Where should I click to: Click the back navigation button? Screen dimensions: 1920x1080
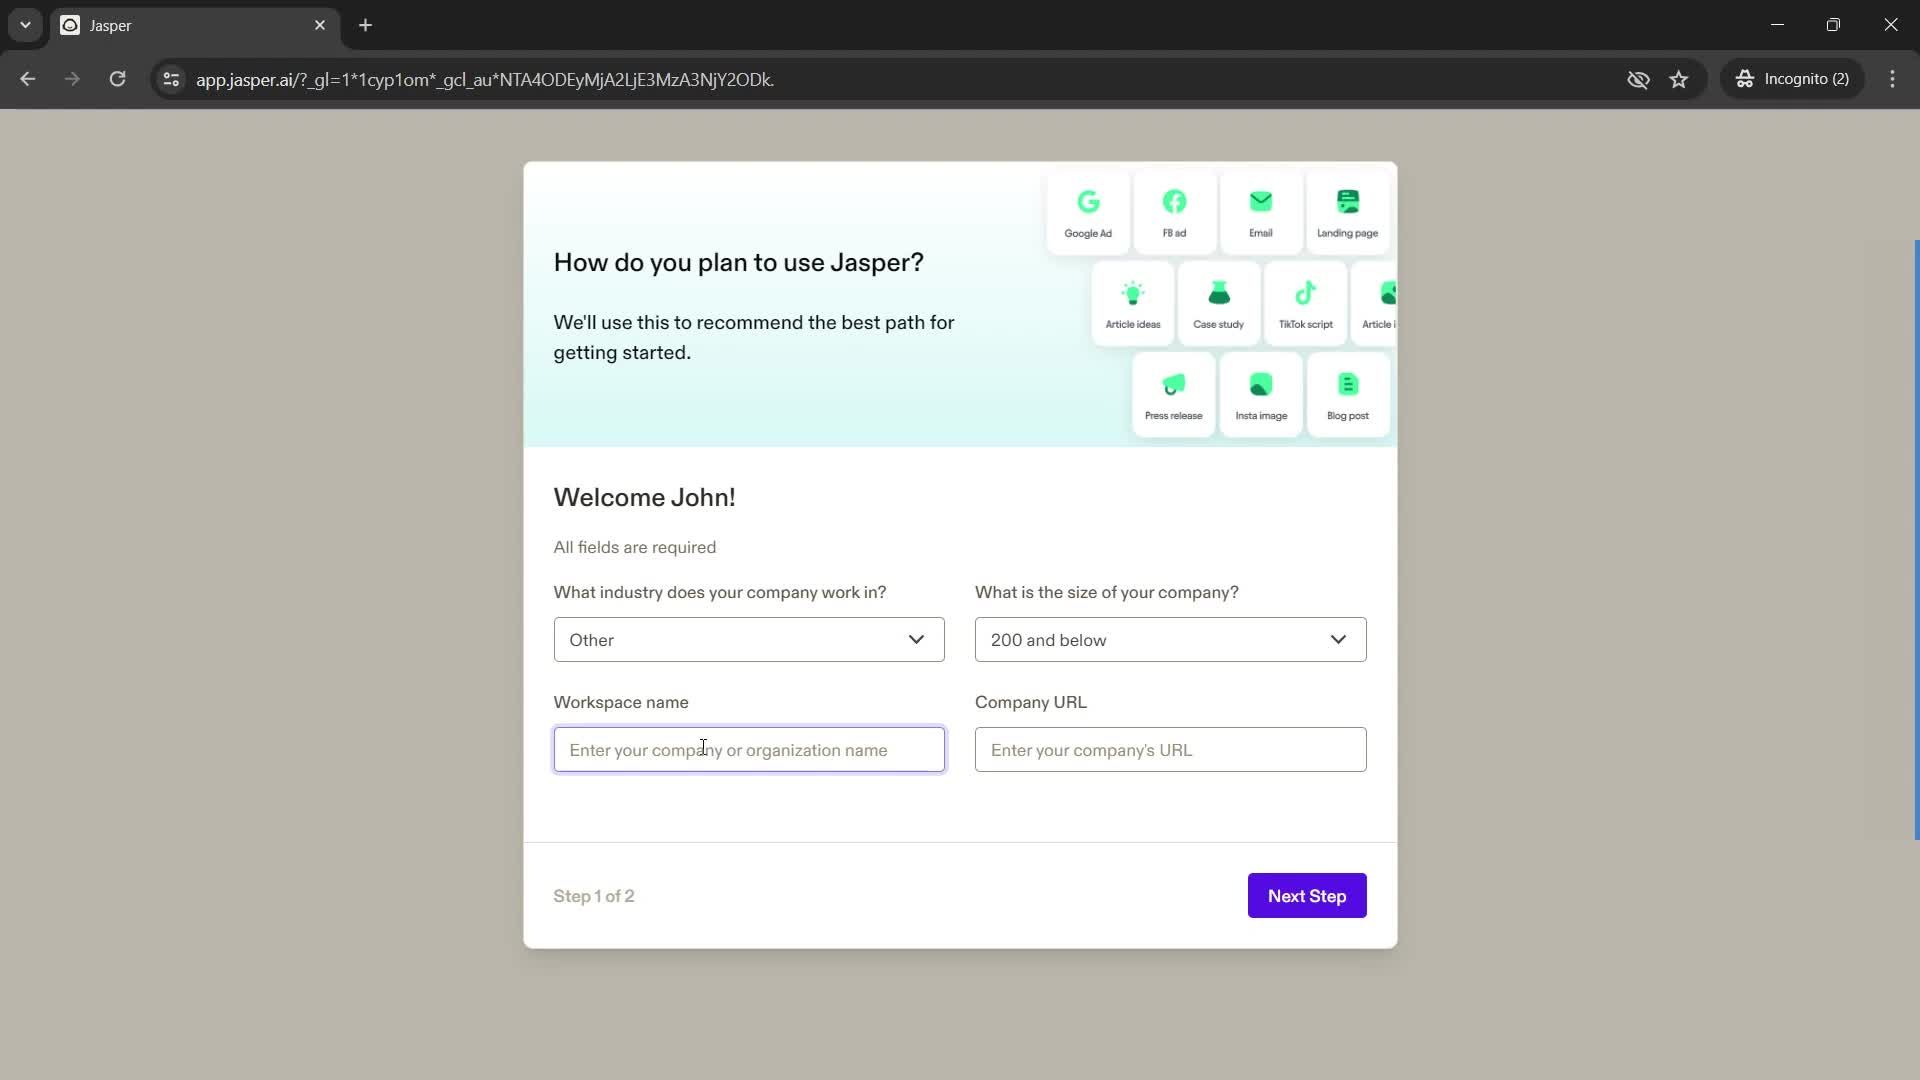pos(29,79)
